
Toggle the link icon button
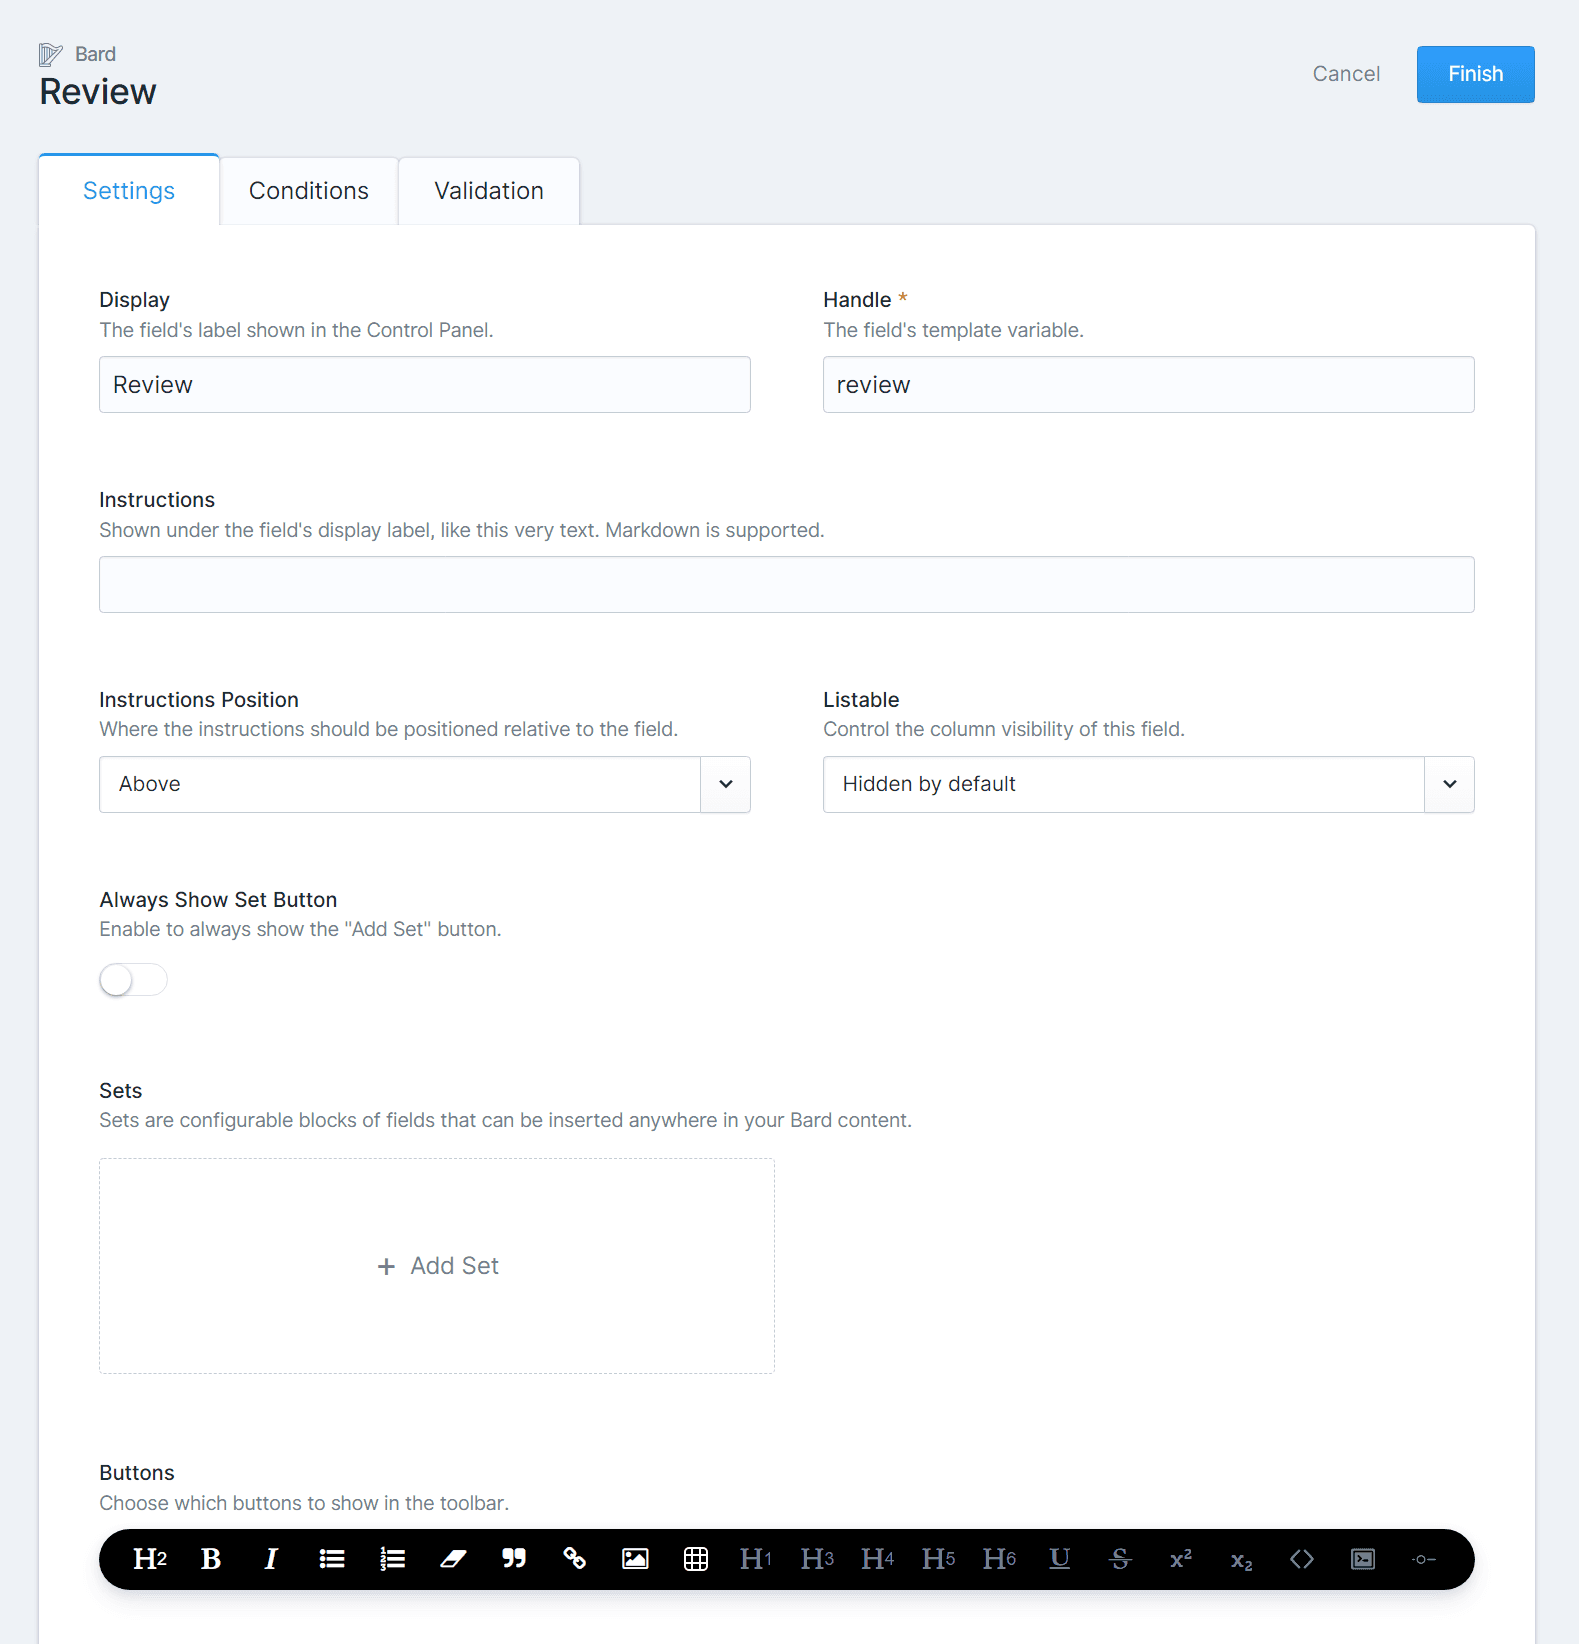[x=575, y=1559]
